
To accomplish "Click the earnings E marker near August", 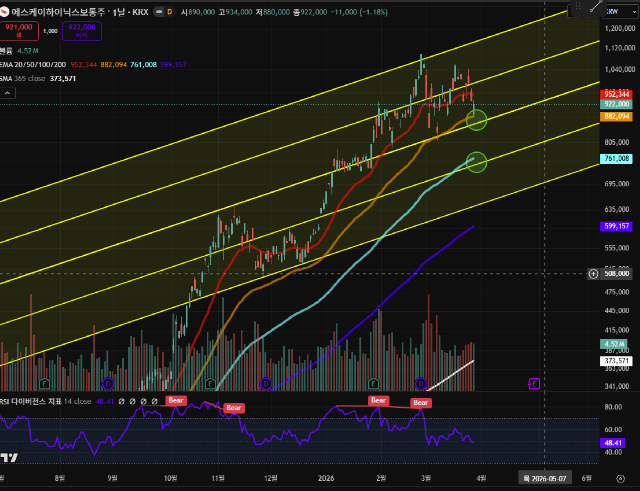I will (x=44, y=384).
